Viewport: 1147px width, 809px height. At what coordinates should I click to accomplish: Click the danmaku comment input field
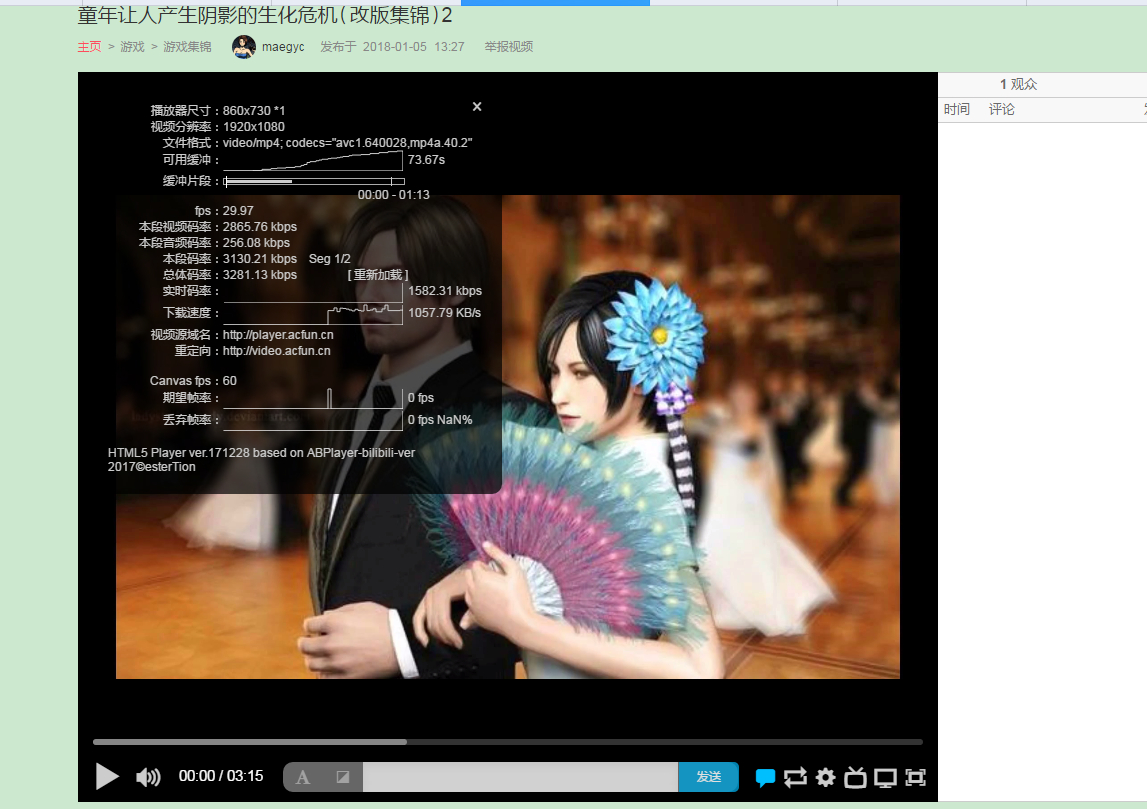tap(520, 777)
